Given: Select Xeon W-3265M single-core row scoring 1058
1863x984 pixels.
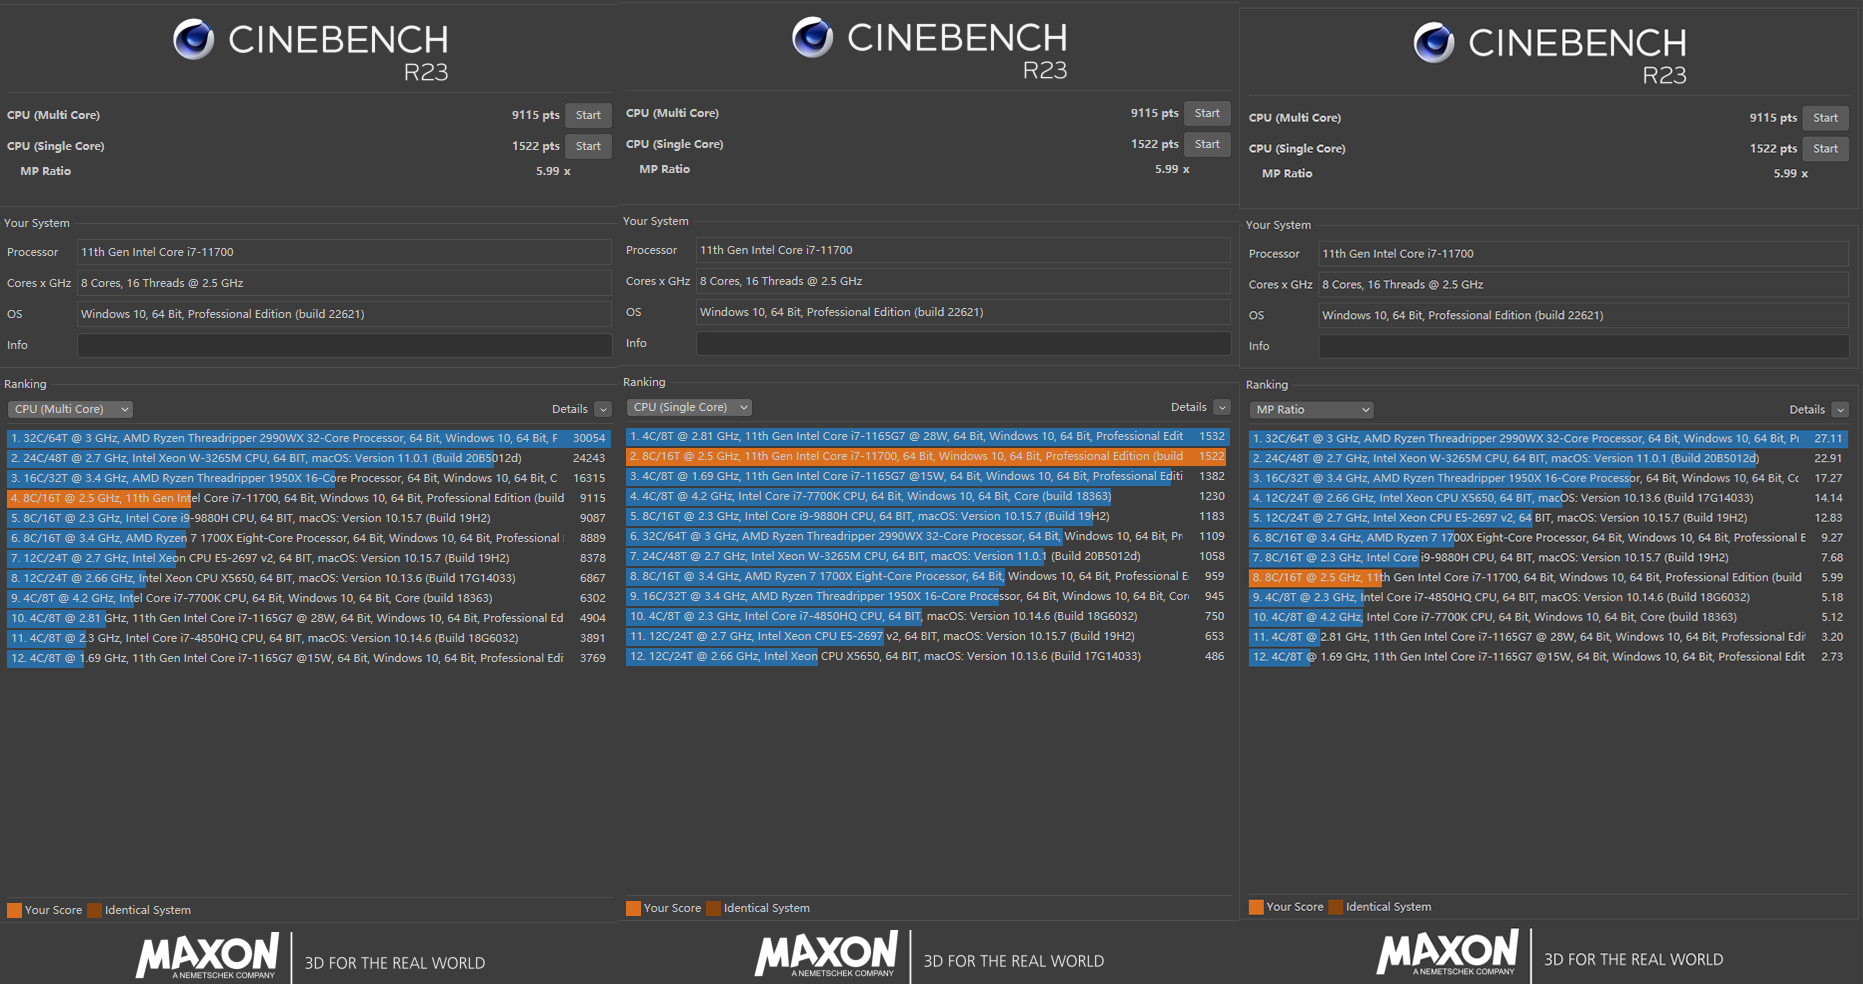Looking at the screenshot, I should pyautogui.click(x=927, y=556).
